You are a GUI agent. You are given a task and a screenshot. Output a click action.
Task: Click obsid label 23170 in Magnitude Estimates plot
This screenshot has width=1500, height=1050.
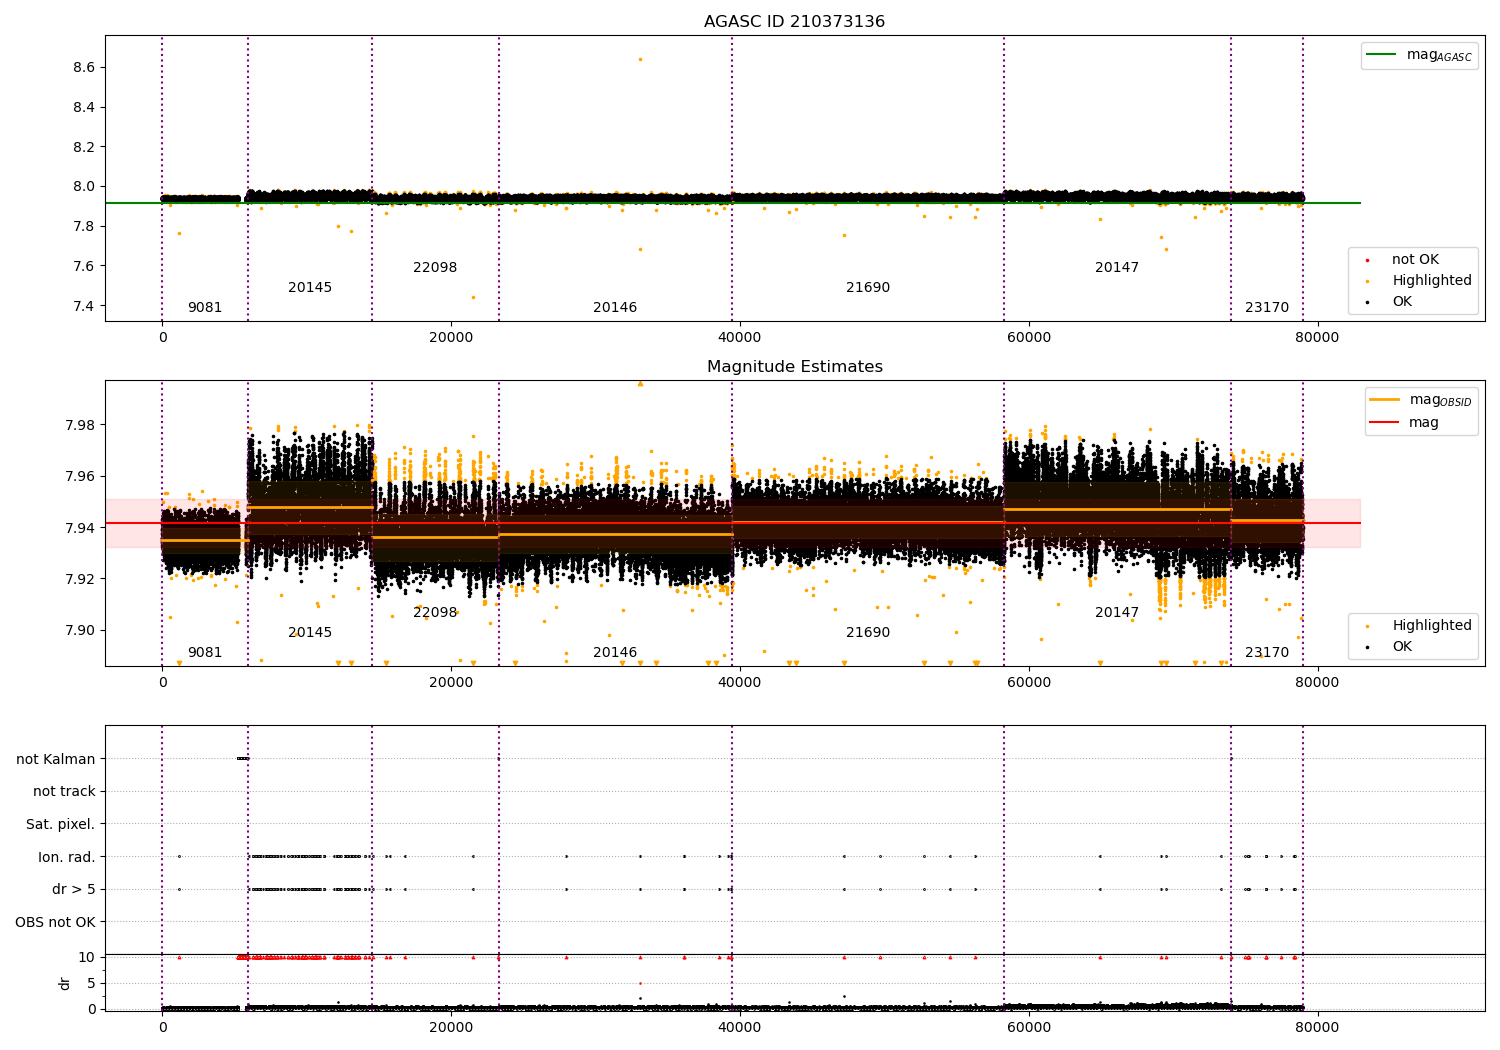pyautogui.click(x=1267, y=652)
